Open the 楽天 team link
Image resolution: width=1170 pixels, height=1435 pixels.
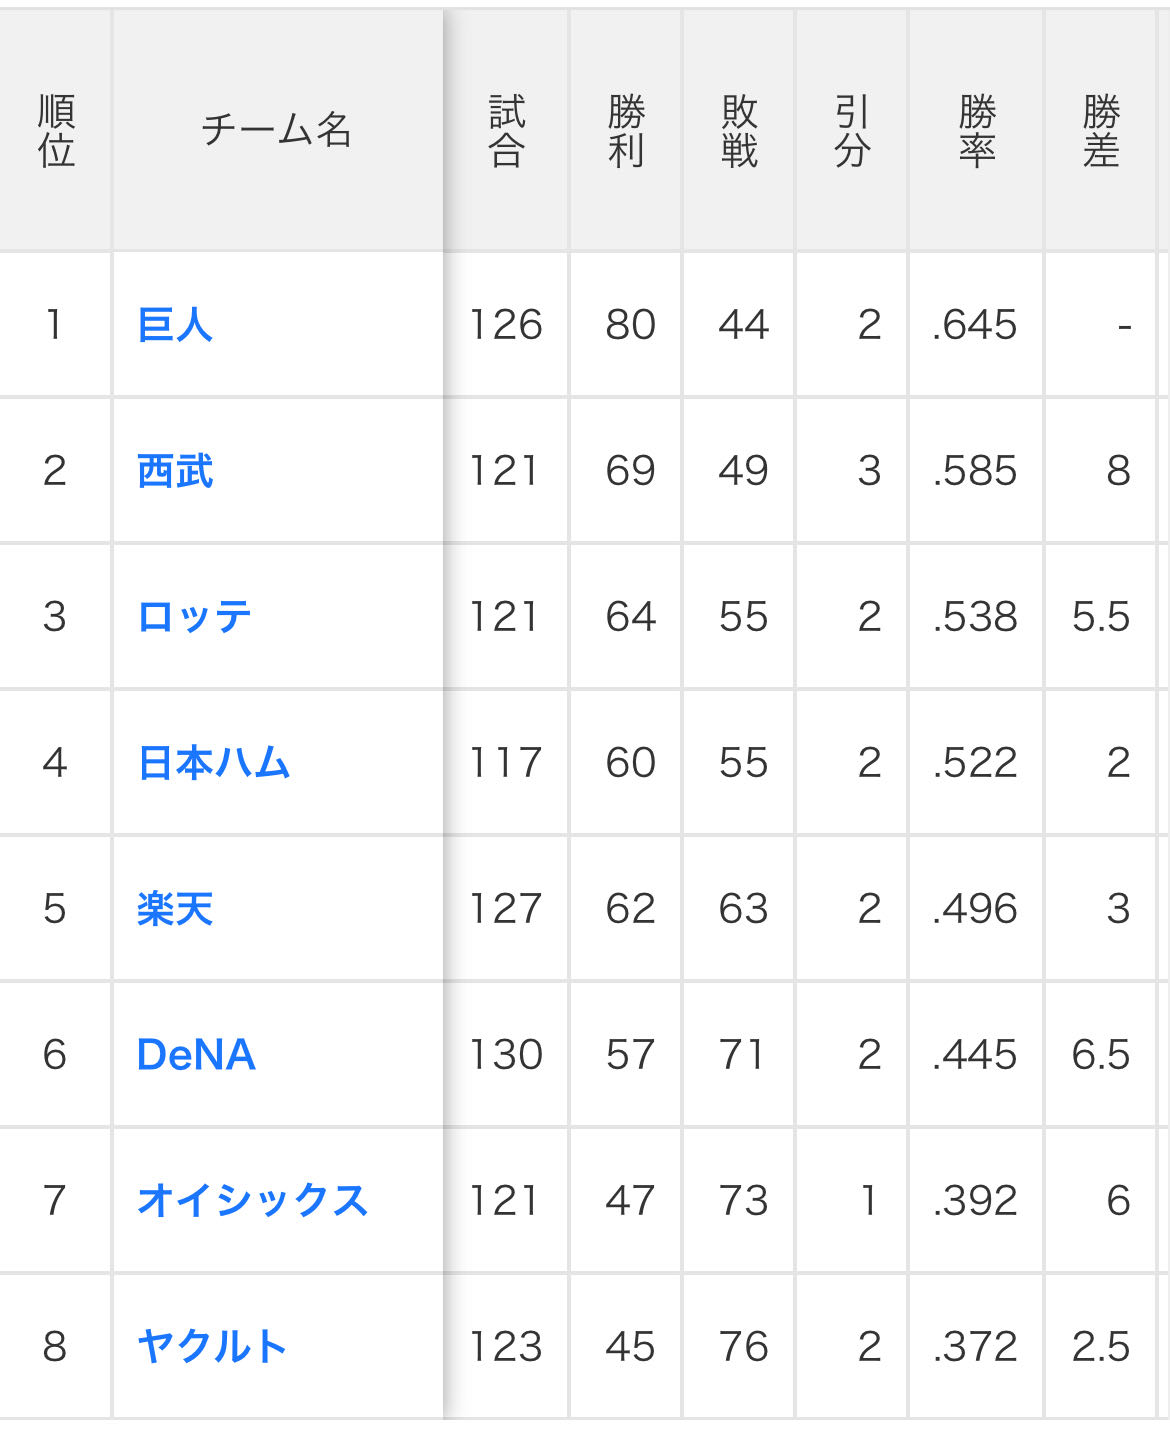(175, 909)
